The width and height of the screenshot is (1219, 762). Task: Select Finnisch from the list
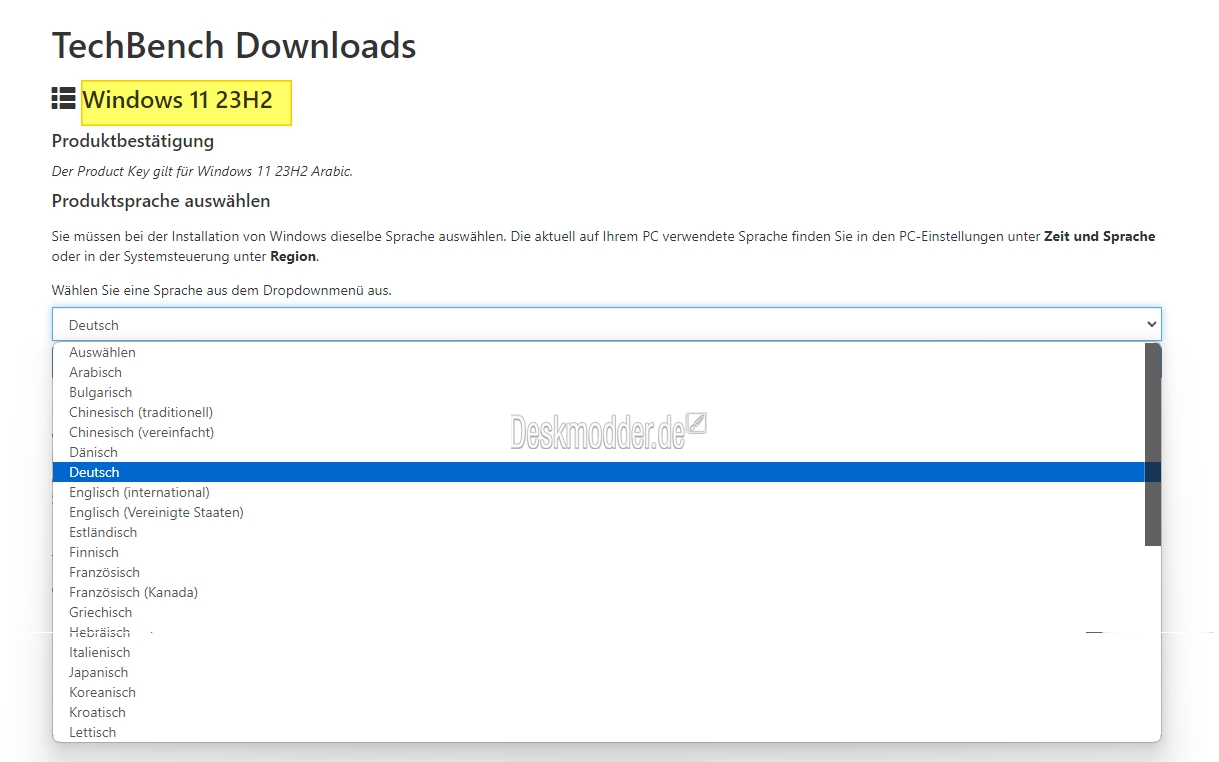tap(598, 552)
